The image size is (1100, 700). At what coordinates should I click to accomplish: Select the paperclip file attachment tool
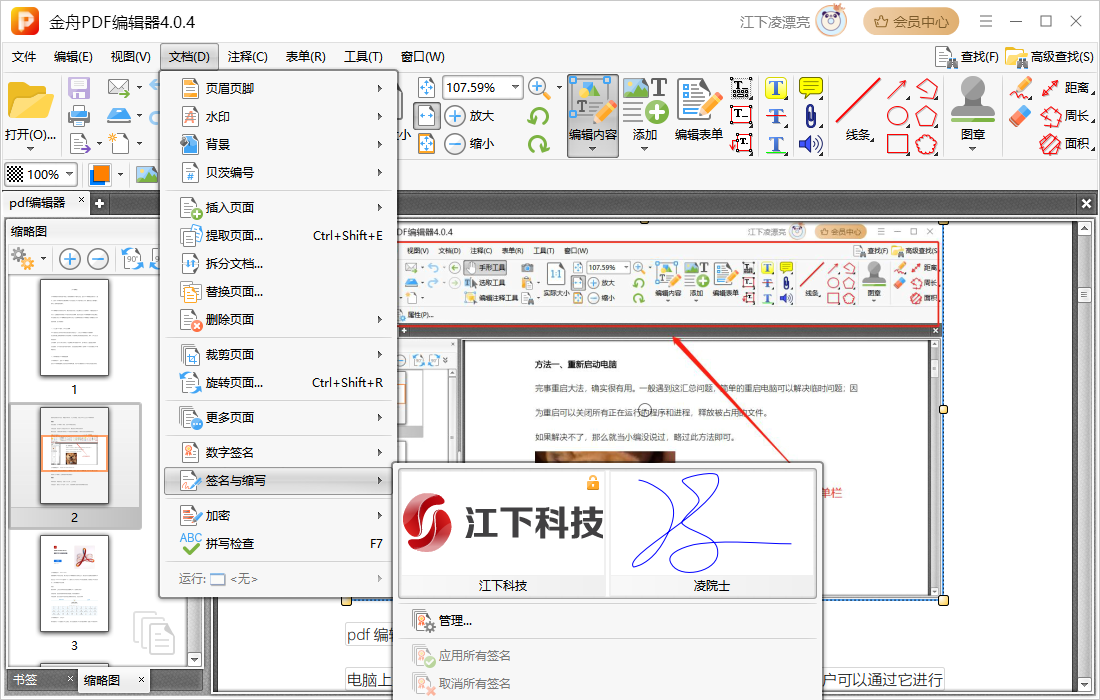(810, 116)
